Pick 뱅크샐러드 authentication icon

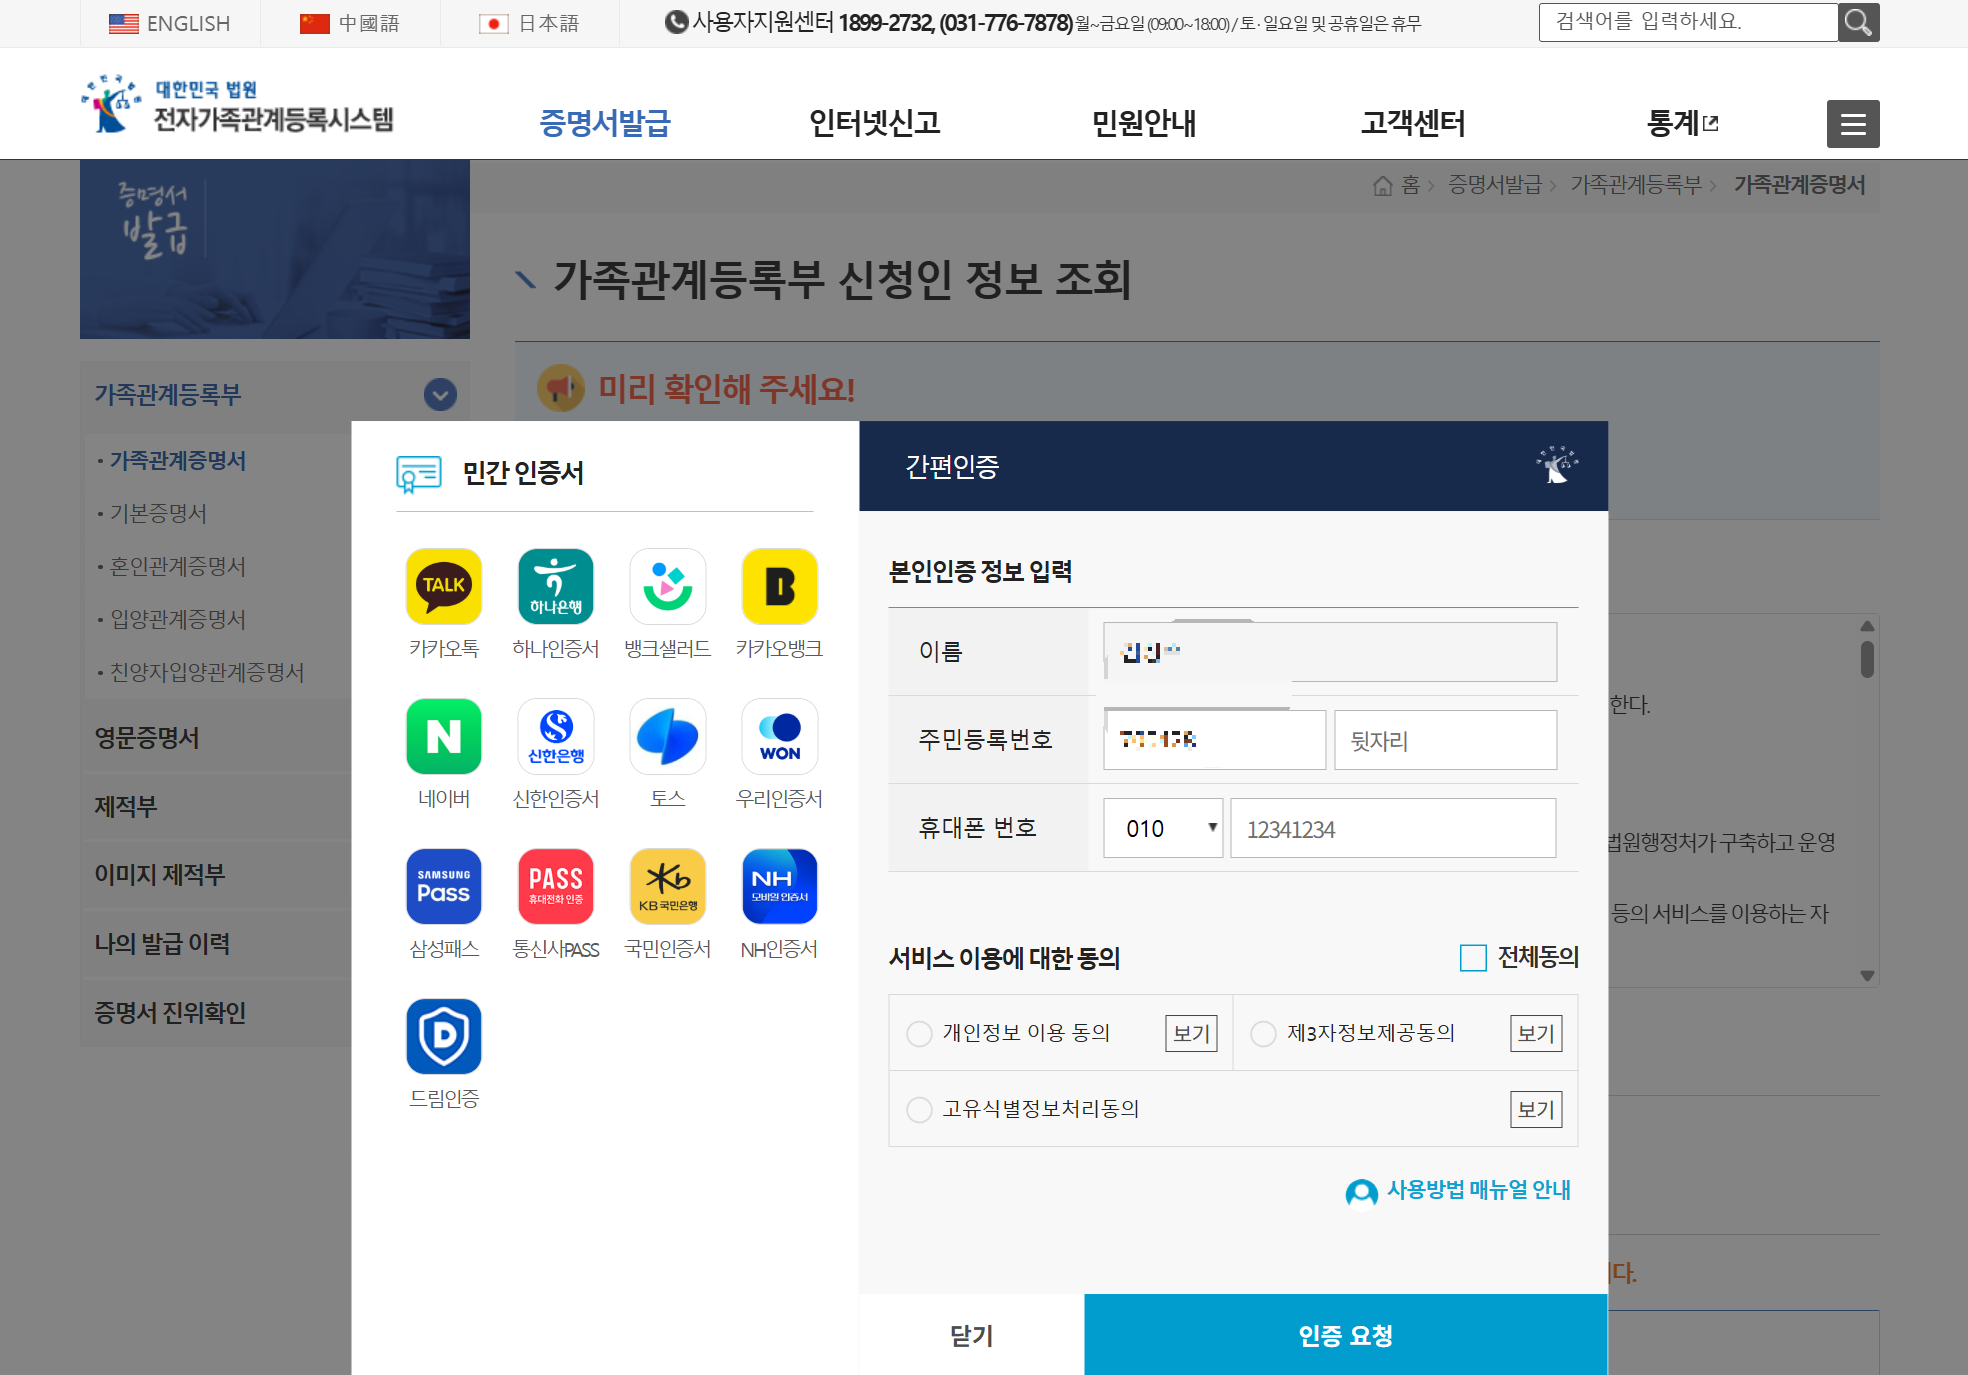pyautogui.click(x=667, y=586)
